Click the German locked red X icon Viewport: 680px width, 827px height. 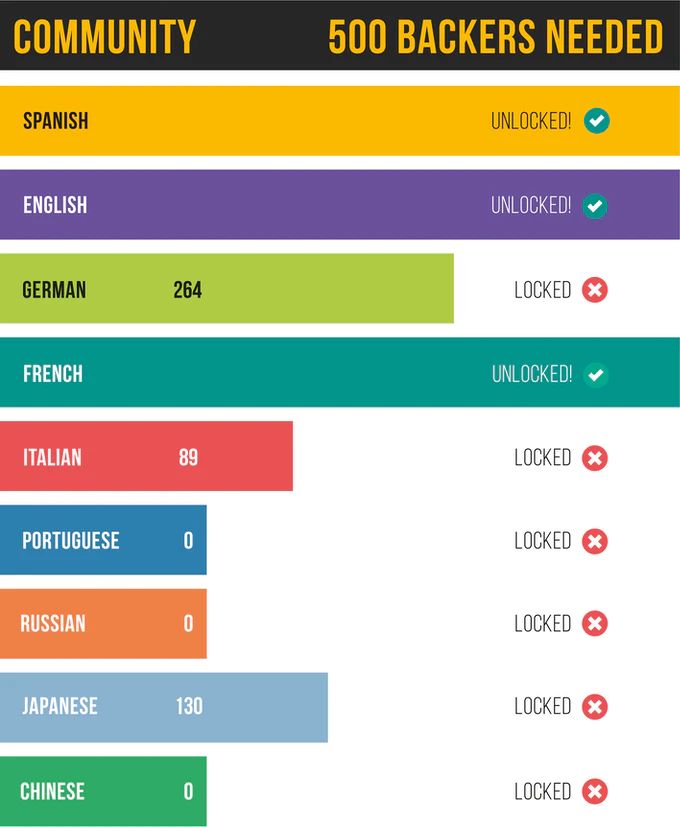pyautogui.click(x=595, y=290)
